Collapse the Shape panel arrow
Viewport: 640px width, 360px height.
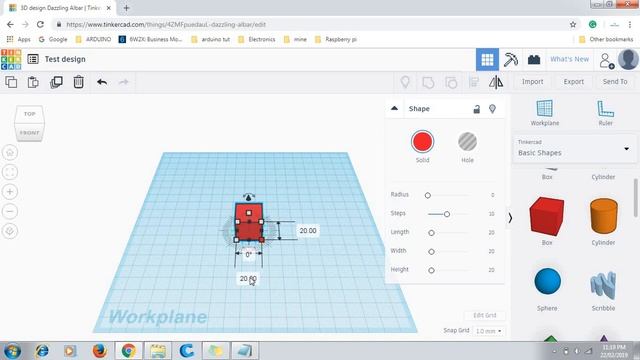coord(394,108)
